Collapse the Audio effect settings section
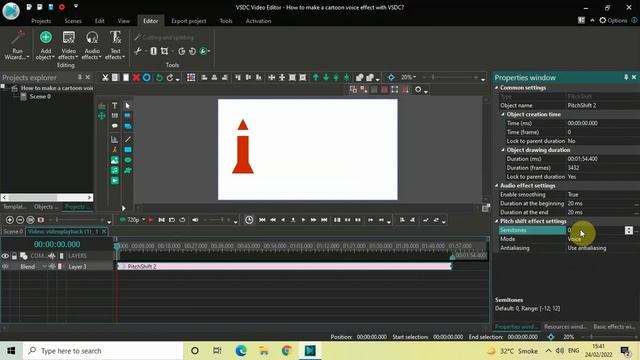The image size is (640, 360). pos(497,186)
